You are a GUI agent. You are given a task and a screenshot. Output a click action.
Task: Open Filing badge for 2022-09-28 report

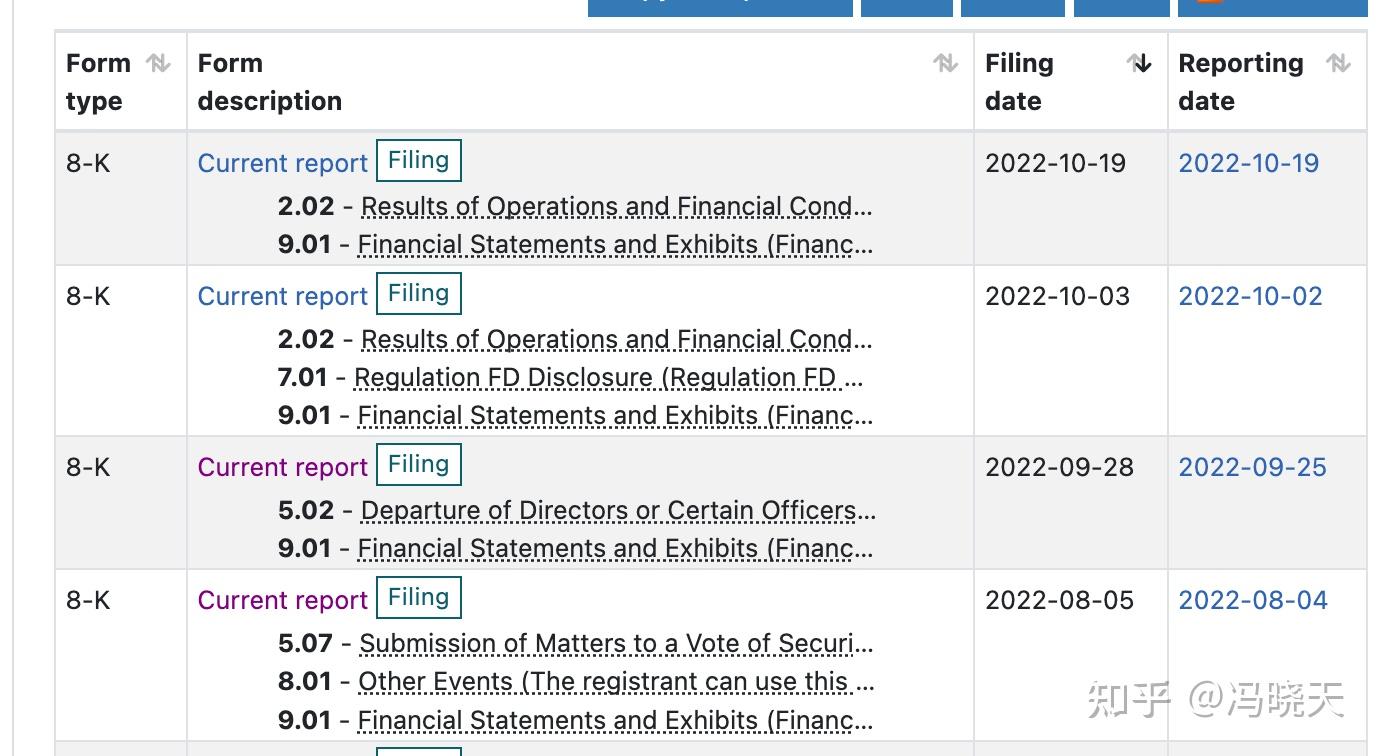pyautogui.click(x=418, y=465)
